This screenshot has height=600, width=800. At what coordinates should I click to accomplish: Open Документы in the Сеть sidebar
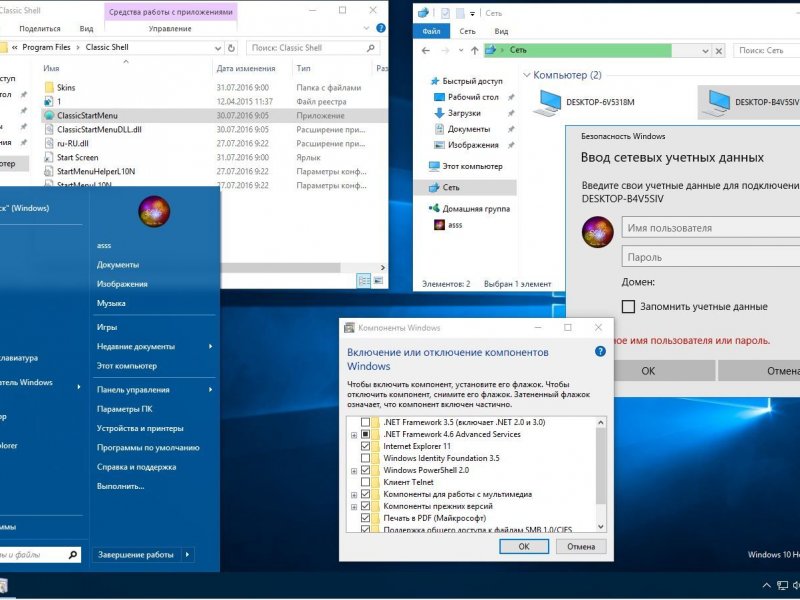point(462,129)
